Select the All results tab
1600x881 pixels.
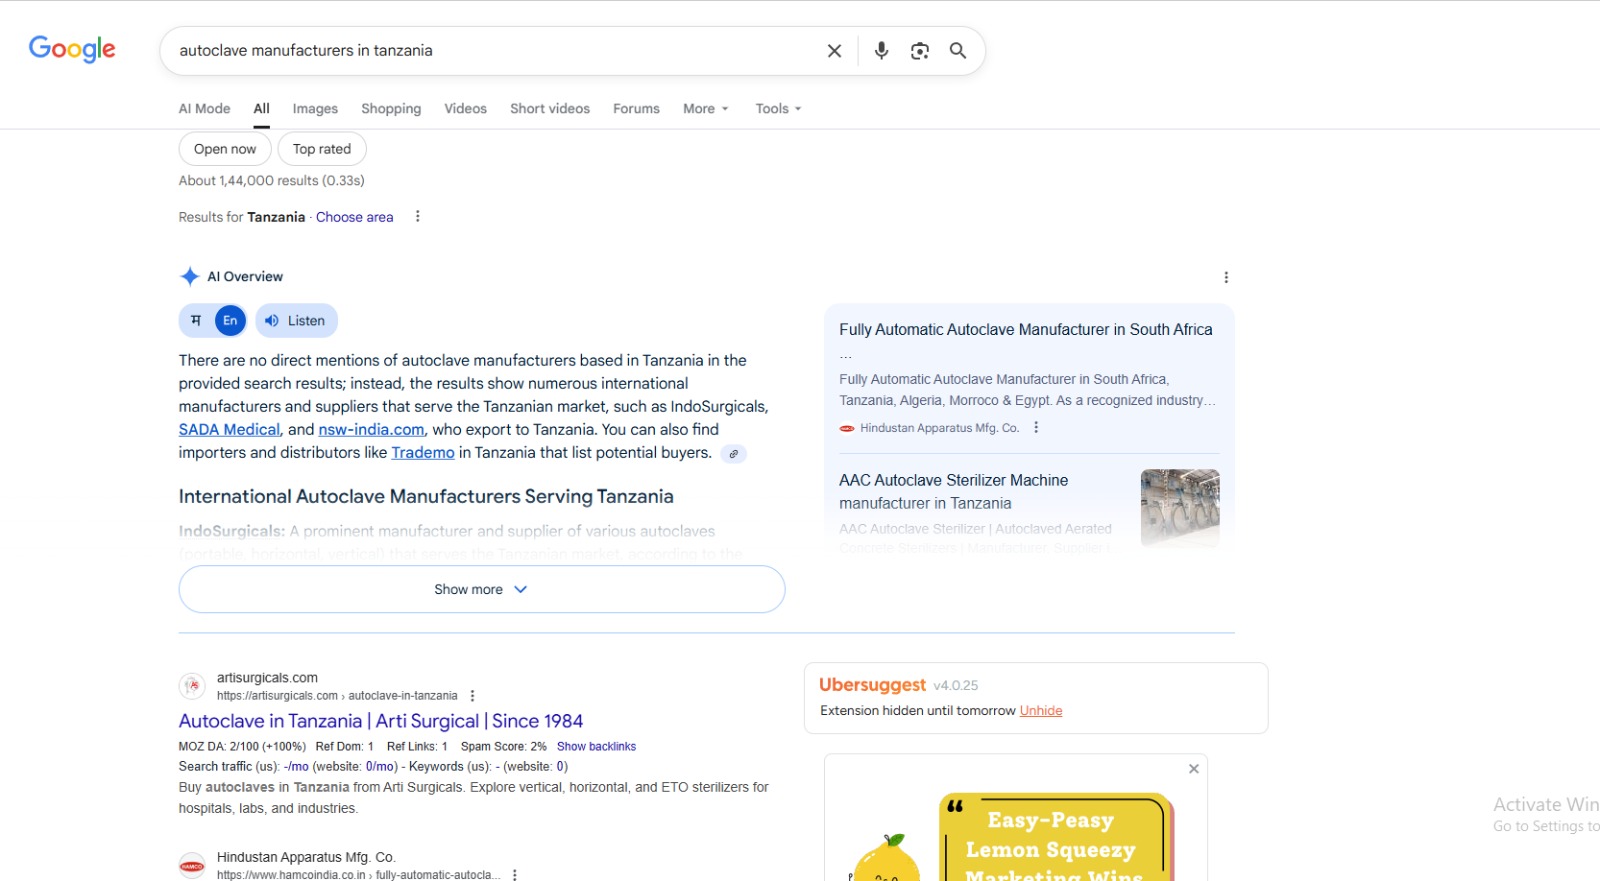click(261, 109)
